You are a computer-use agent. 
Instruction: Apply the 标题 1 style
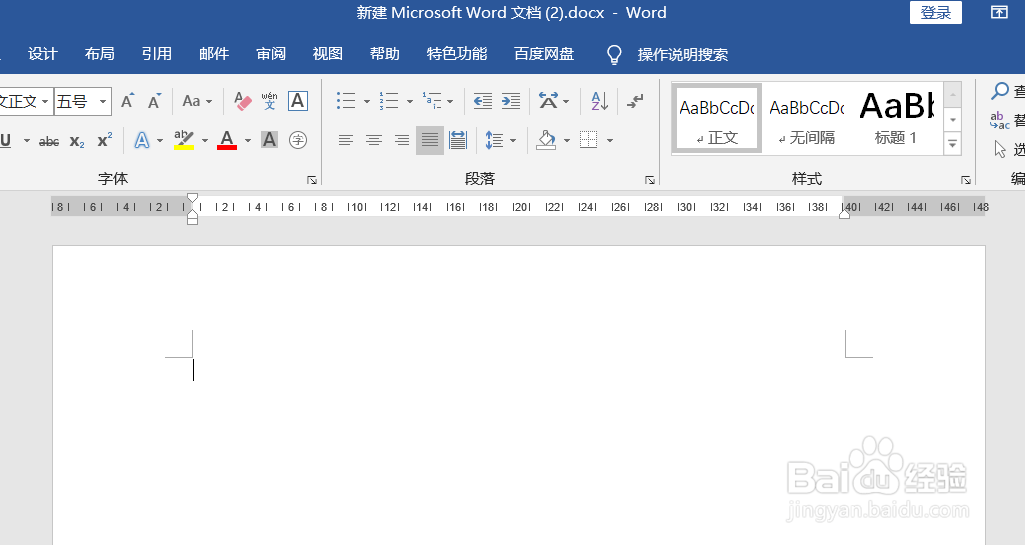(896, 119)
